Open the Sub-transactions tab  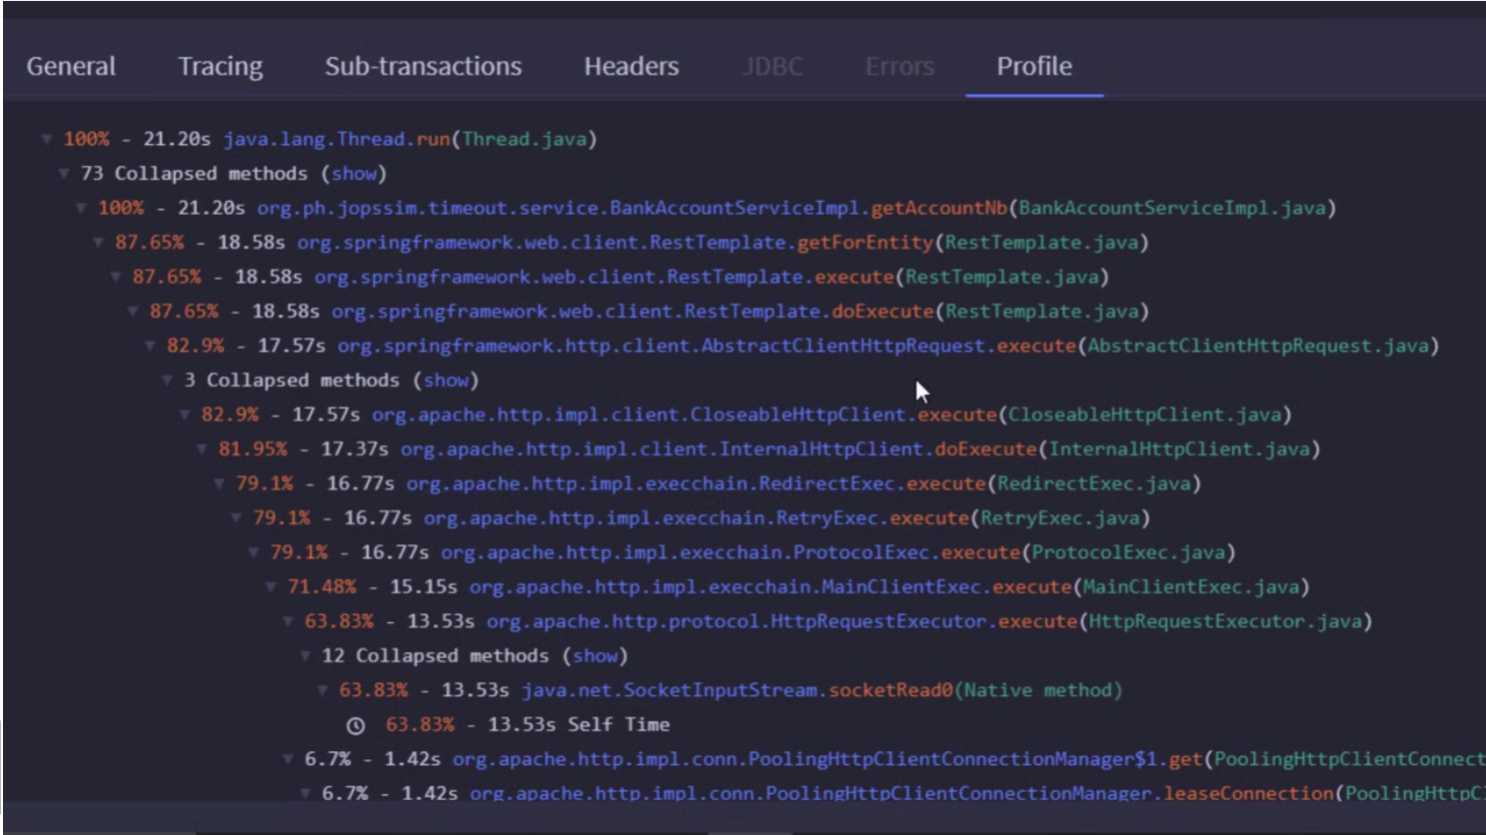coord(423,66)
